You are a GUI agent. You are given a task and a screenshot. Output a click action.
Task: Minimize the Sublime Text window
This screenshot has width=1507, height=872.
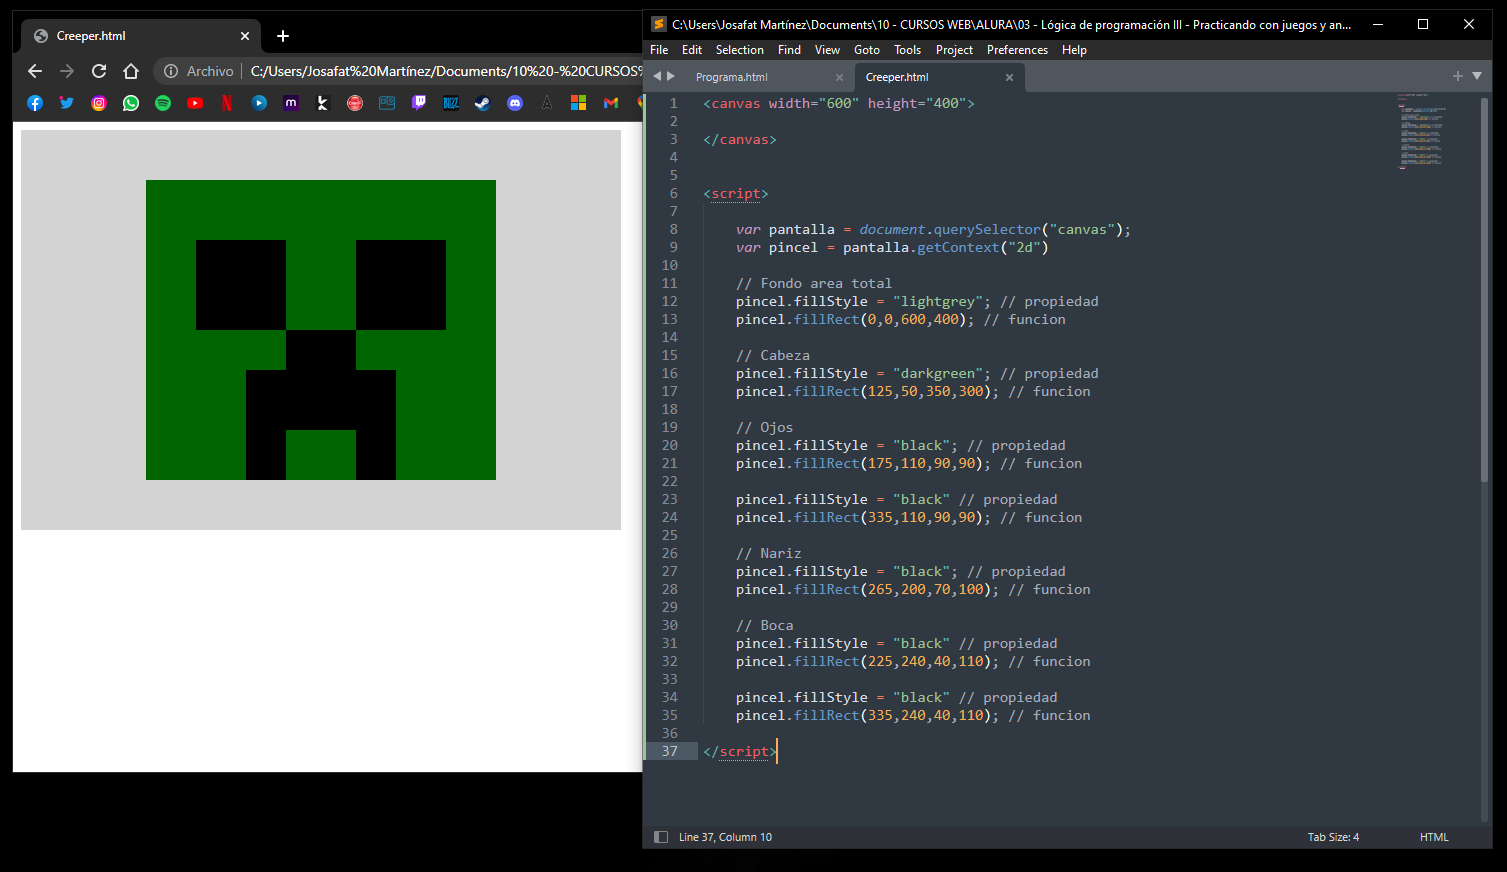pos(1377,24)
